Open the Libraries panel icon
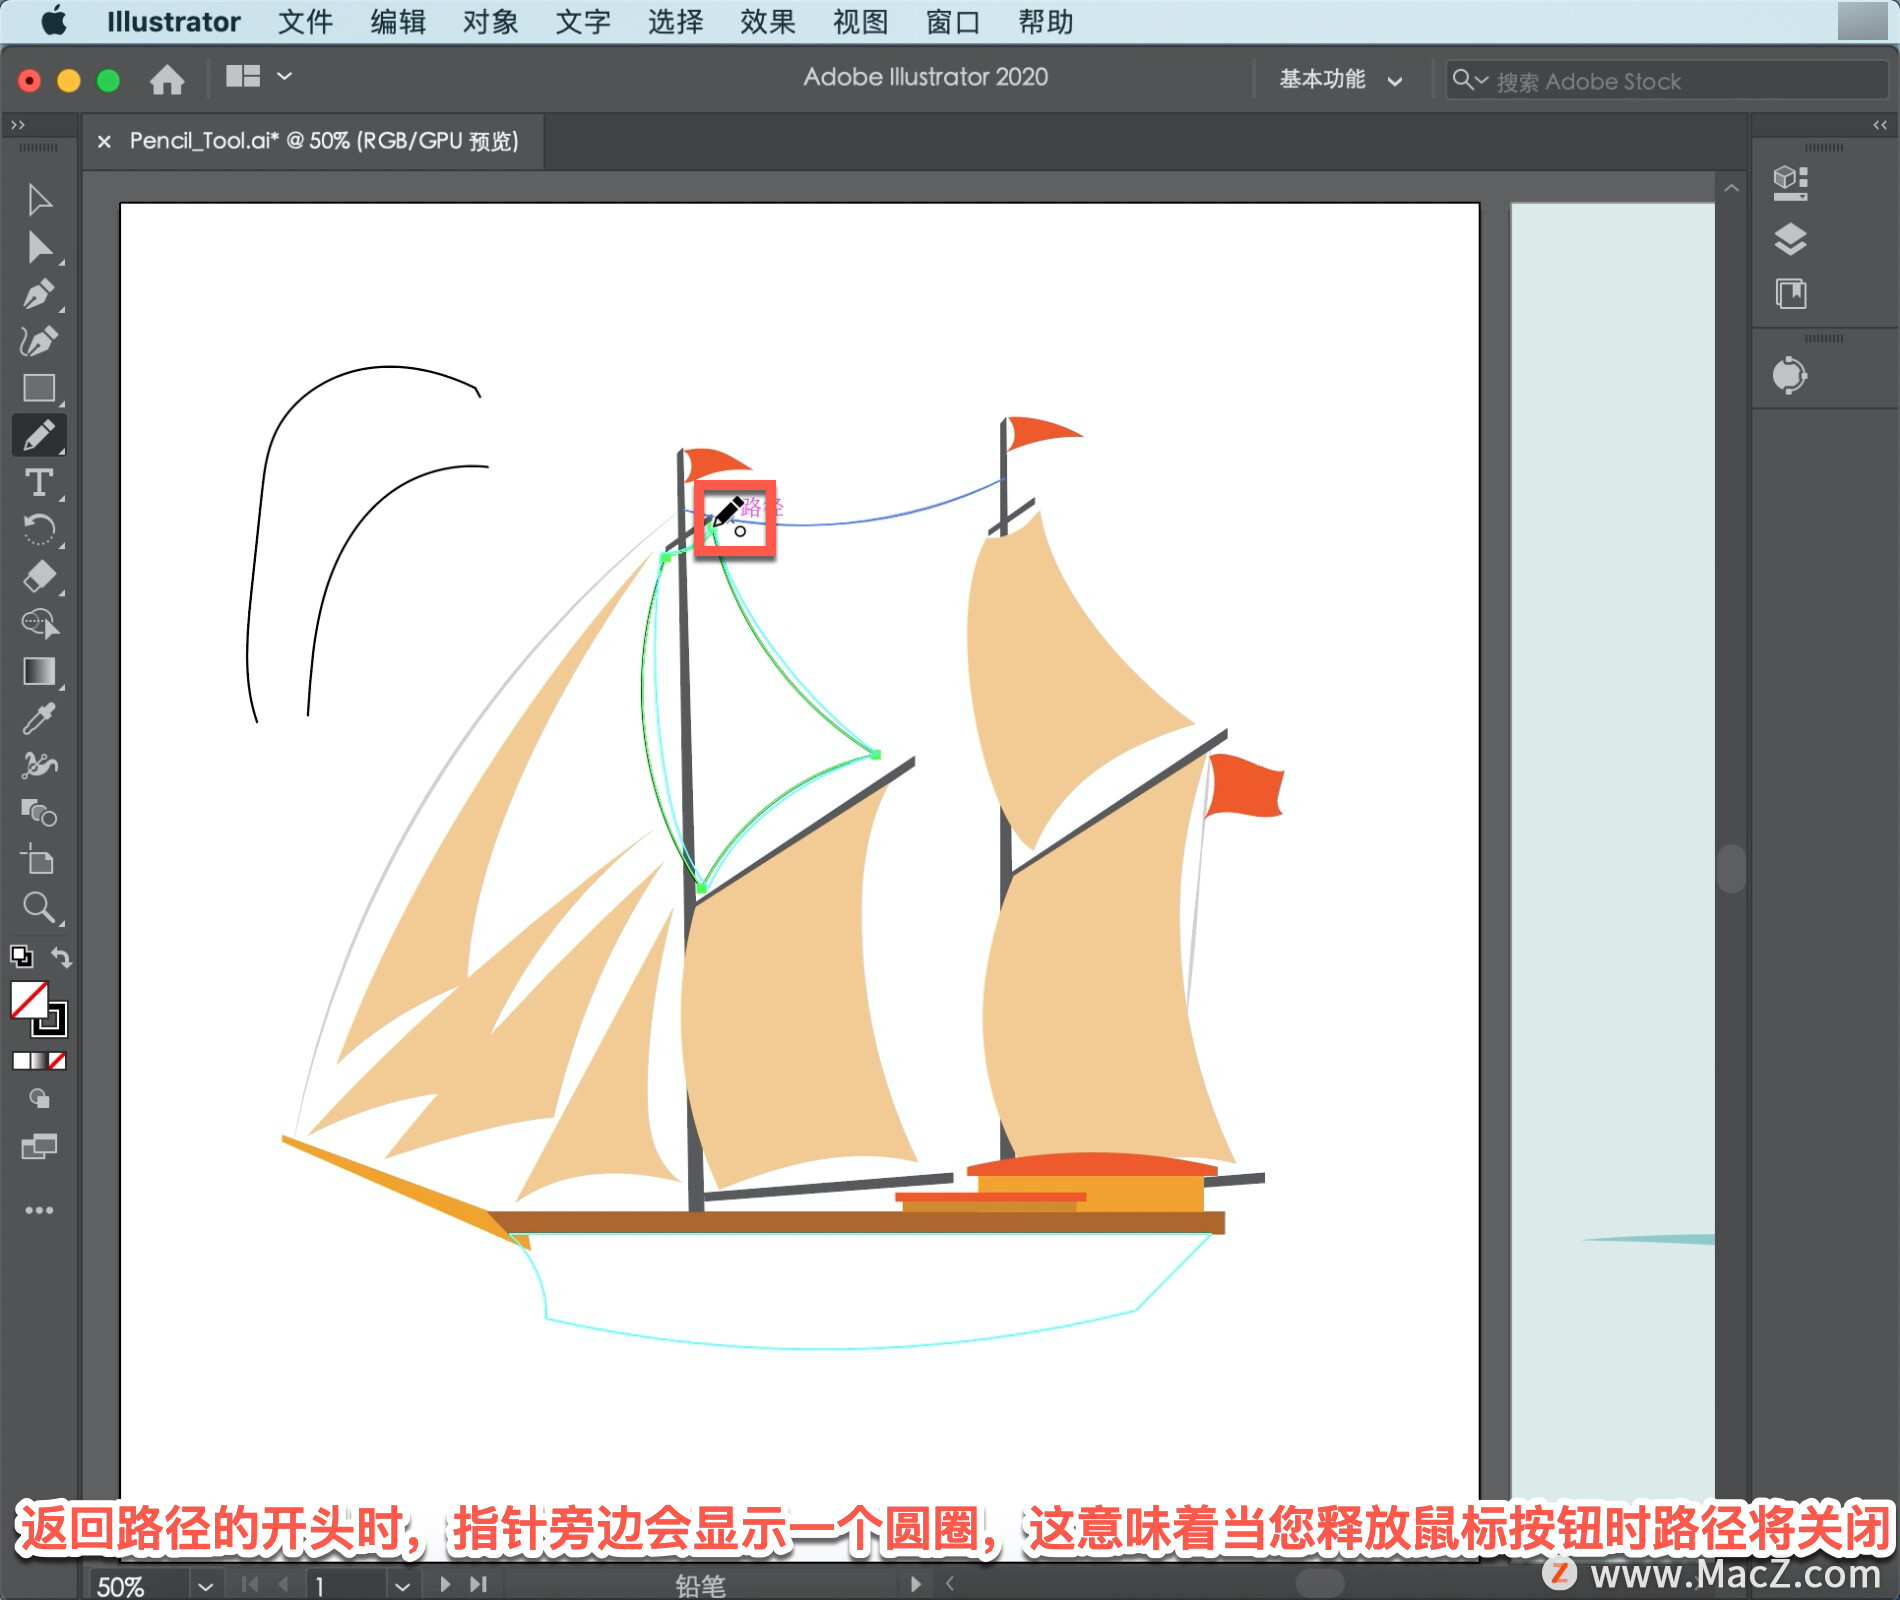This screenshot has height=1600, width=1900. point(1790,293)
